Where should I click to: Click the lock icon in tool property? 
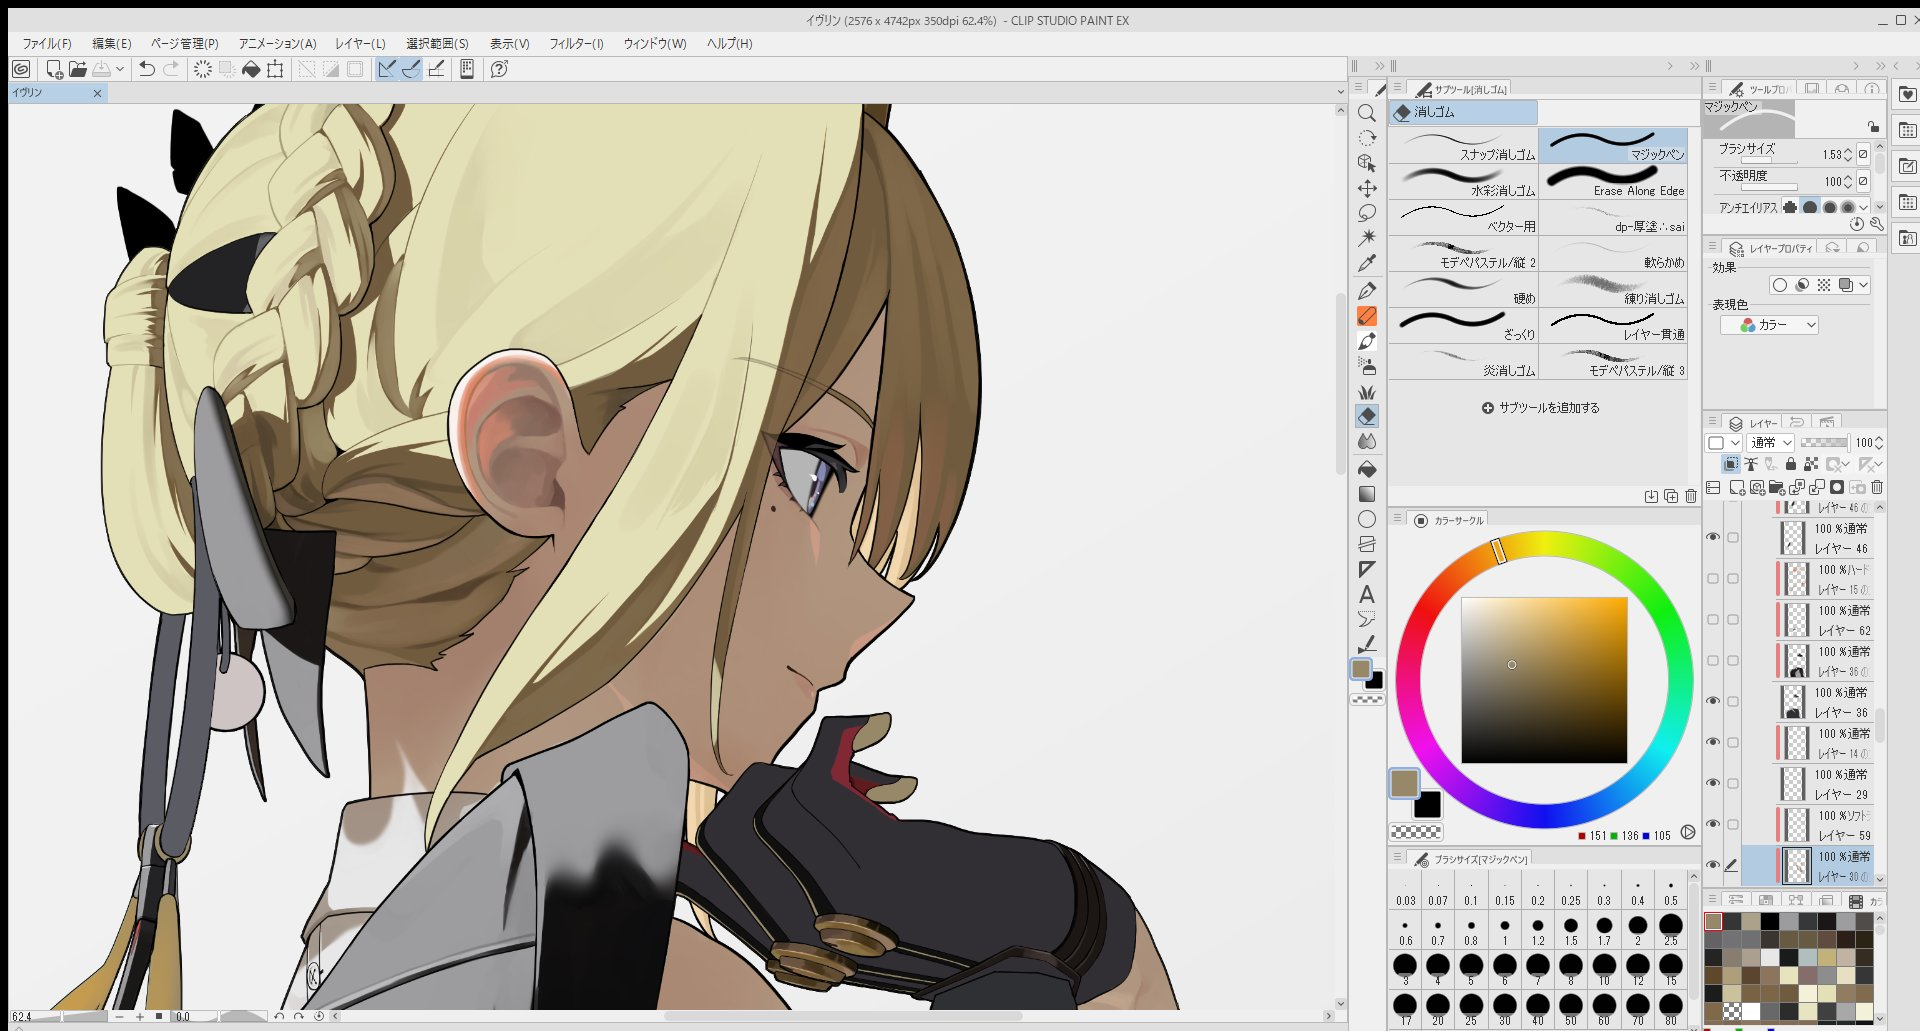[1873, 127]
